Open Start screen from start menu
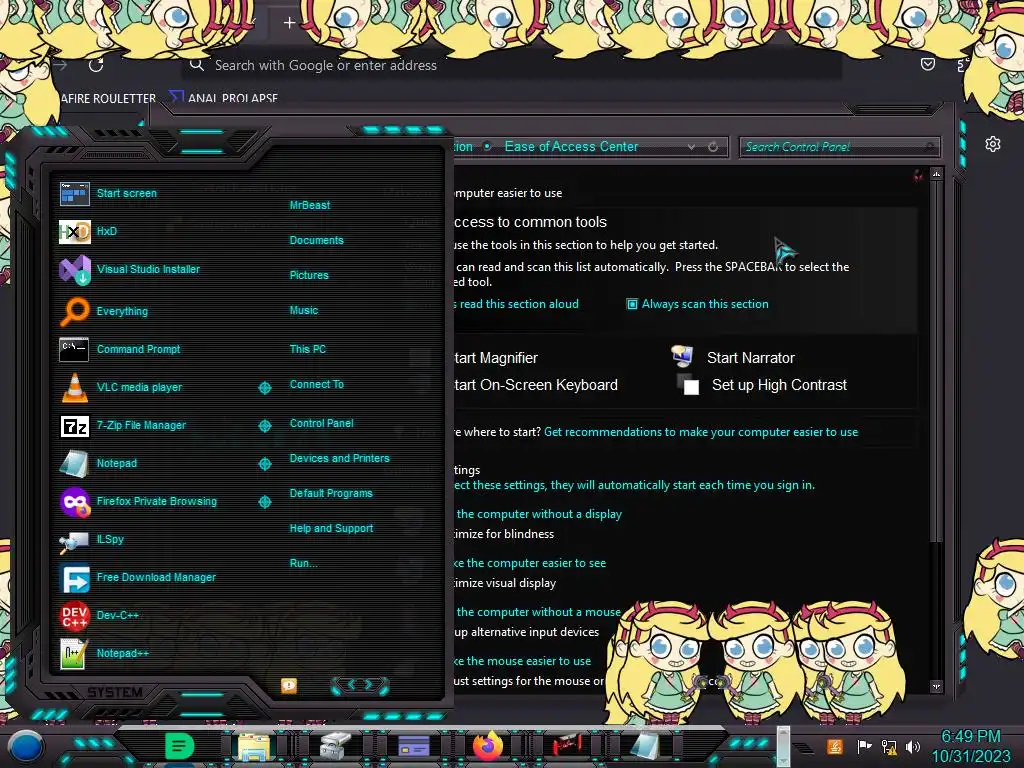The height and width of the screenshot is (768, 1024). coord(109,193)
